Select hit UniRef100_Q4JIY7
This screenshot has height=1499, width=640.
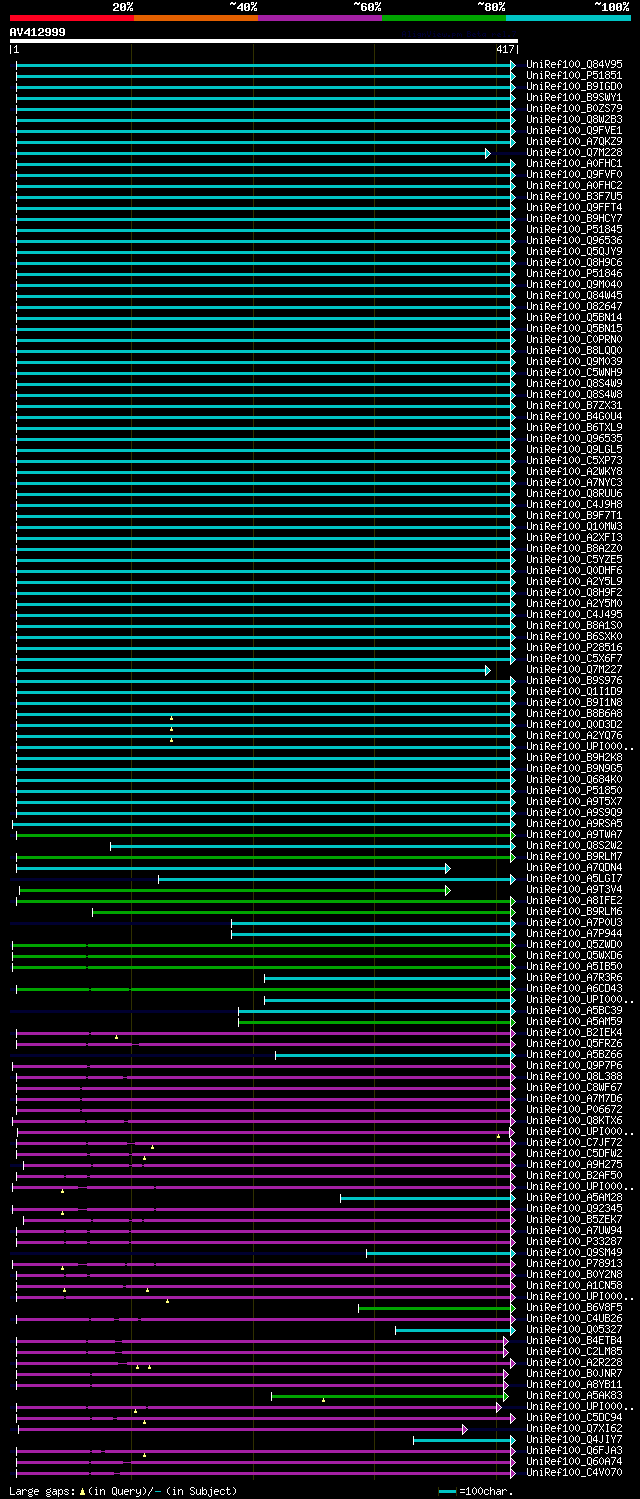coord(573,1439)
